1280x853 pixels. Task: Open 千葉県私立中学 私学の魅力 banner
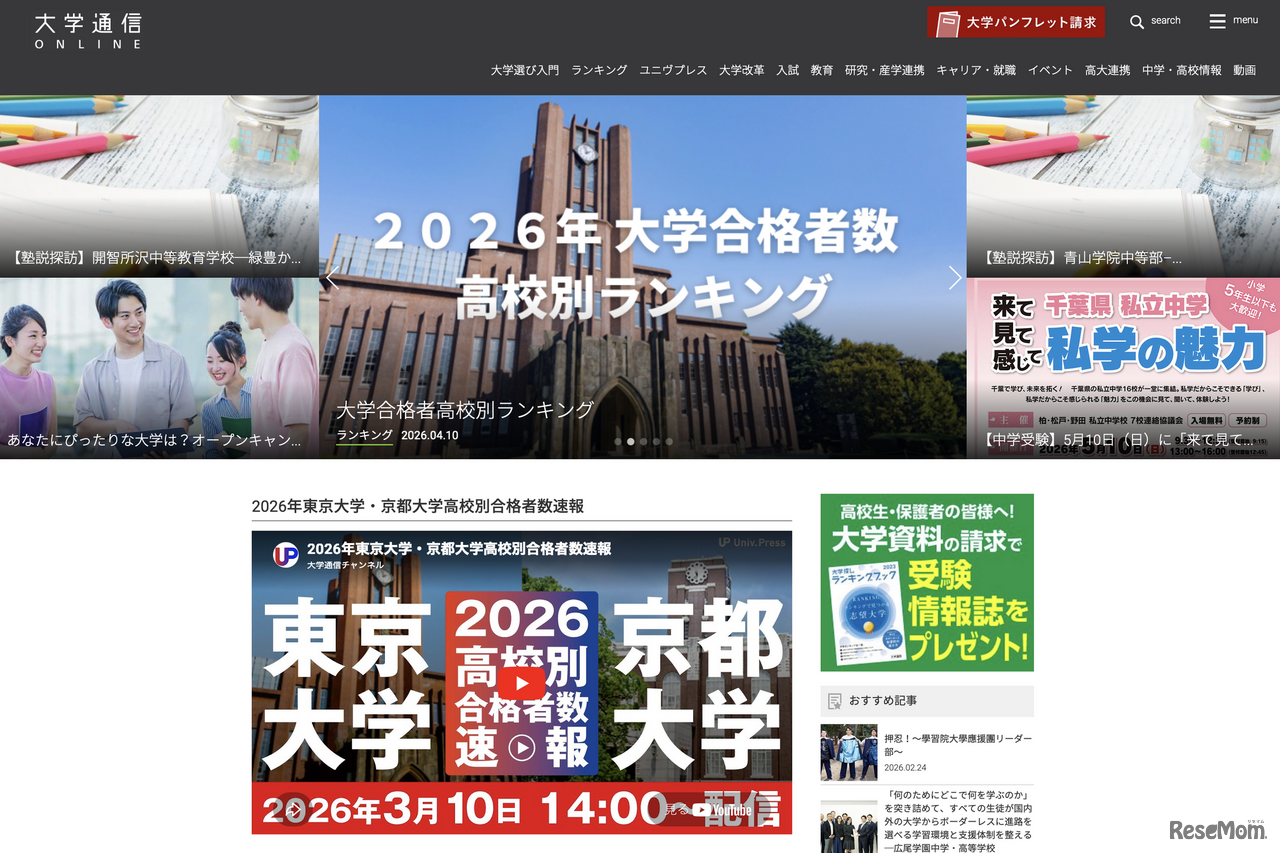coord(1123,368)
